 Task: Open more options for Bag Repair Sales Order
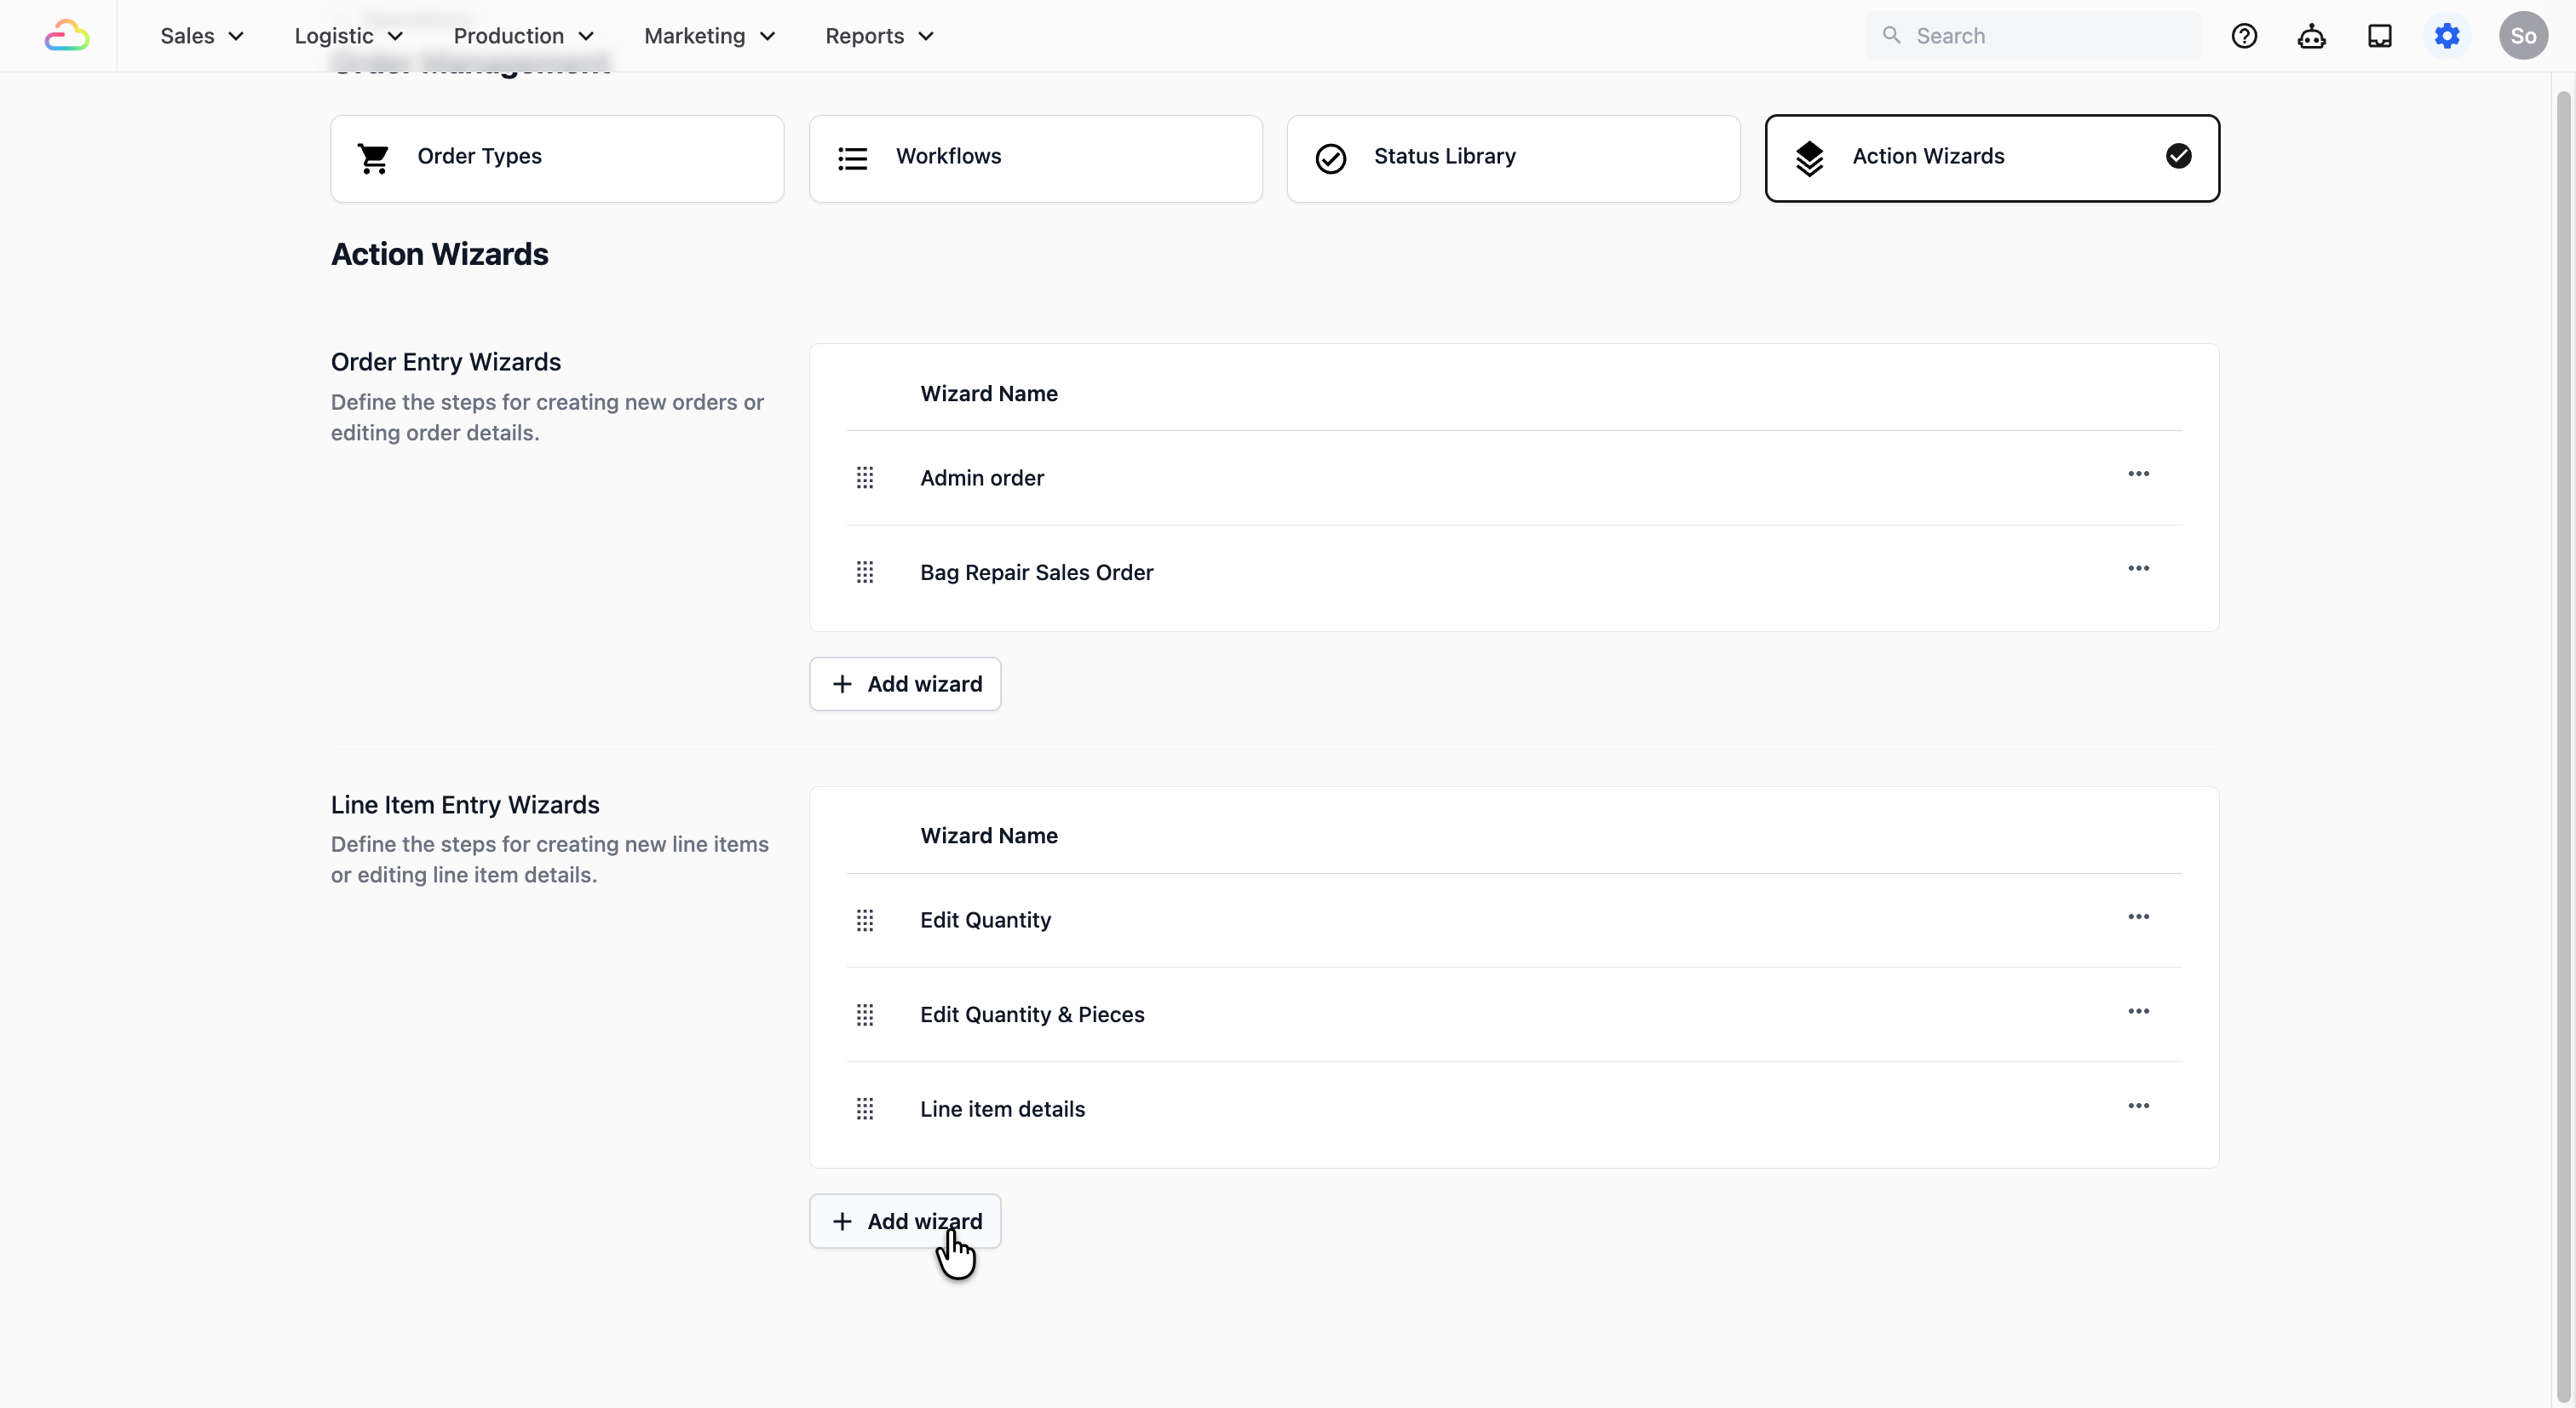pyautogui.click(x=2138, y=568)
